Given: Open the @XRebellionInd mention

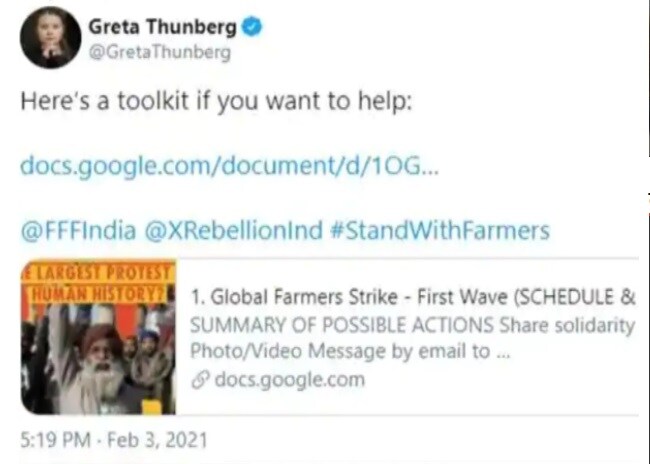Looking at the screenshot, I should coord(233,231).
